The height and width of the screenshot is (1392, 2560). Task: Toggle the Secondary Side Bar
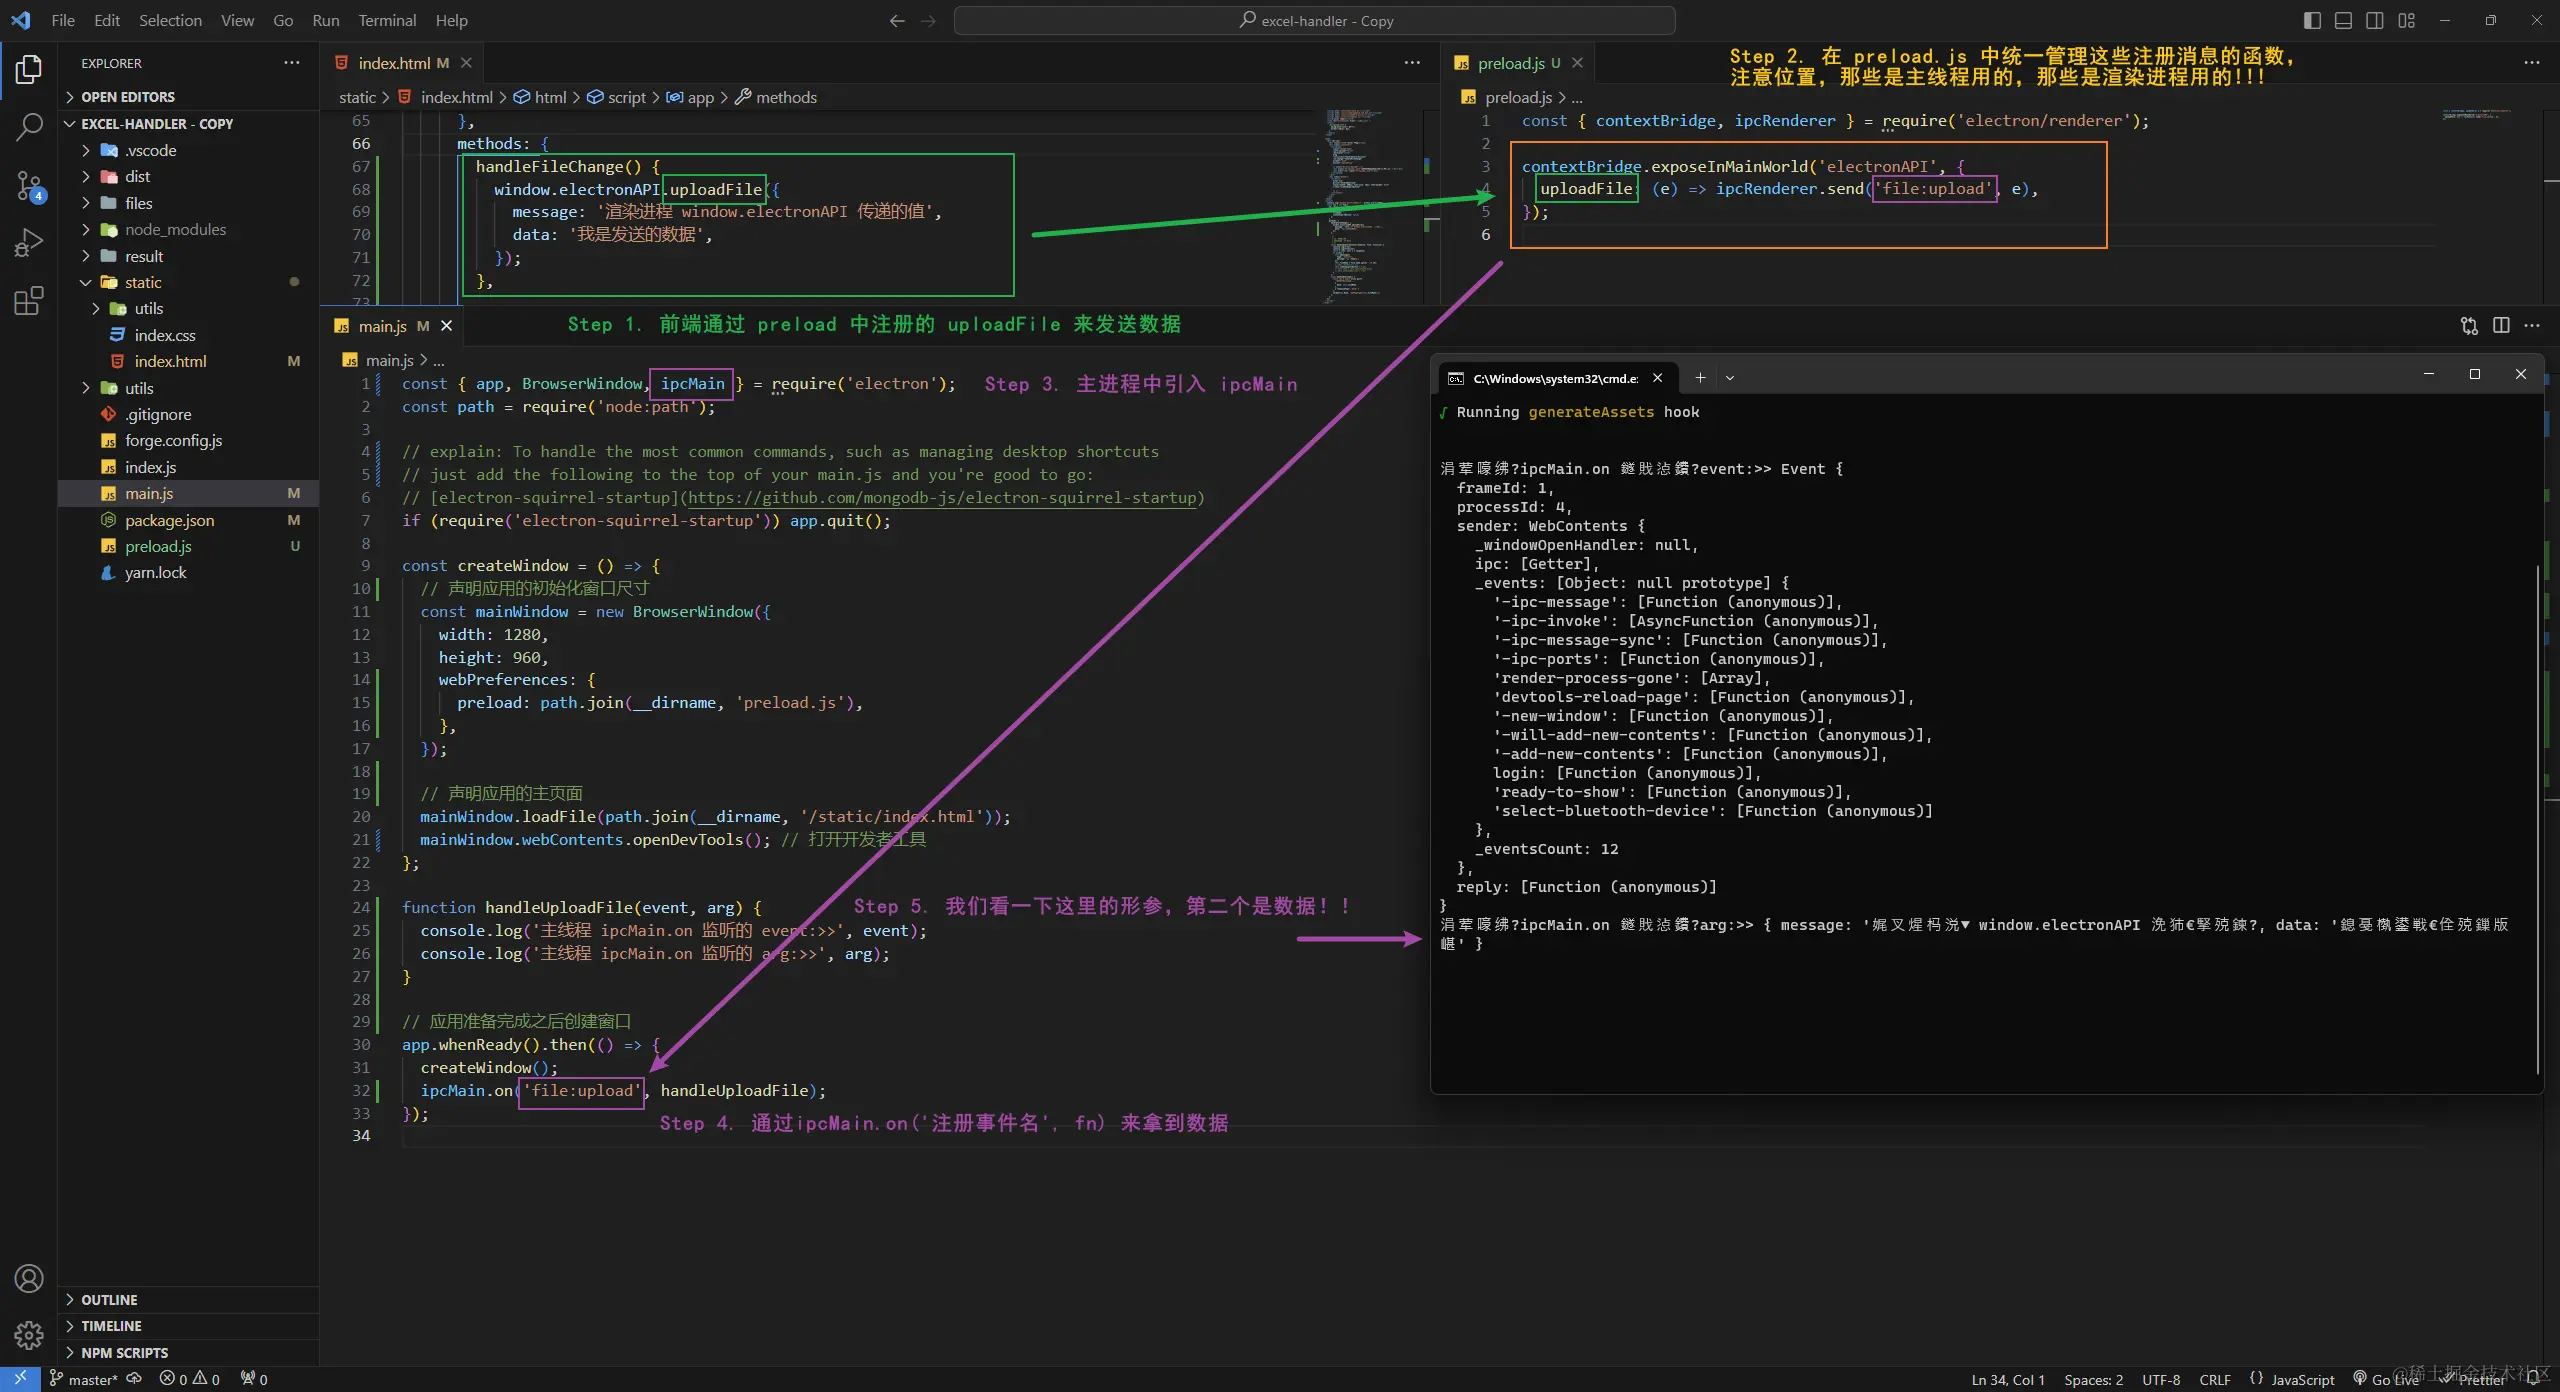(x=2374, y=20)
